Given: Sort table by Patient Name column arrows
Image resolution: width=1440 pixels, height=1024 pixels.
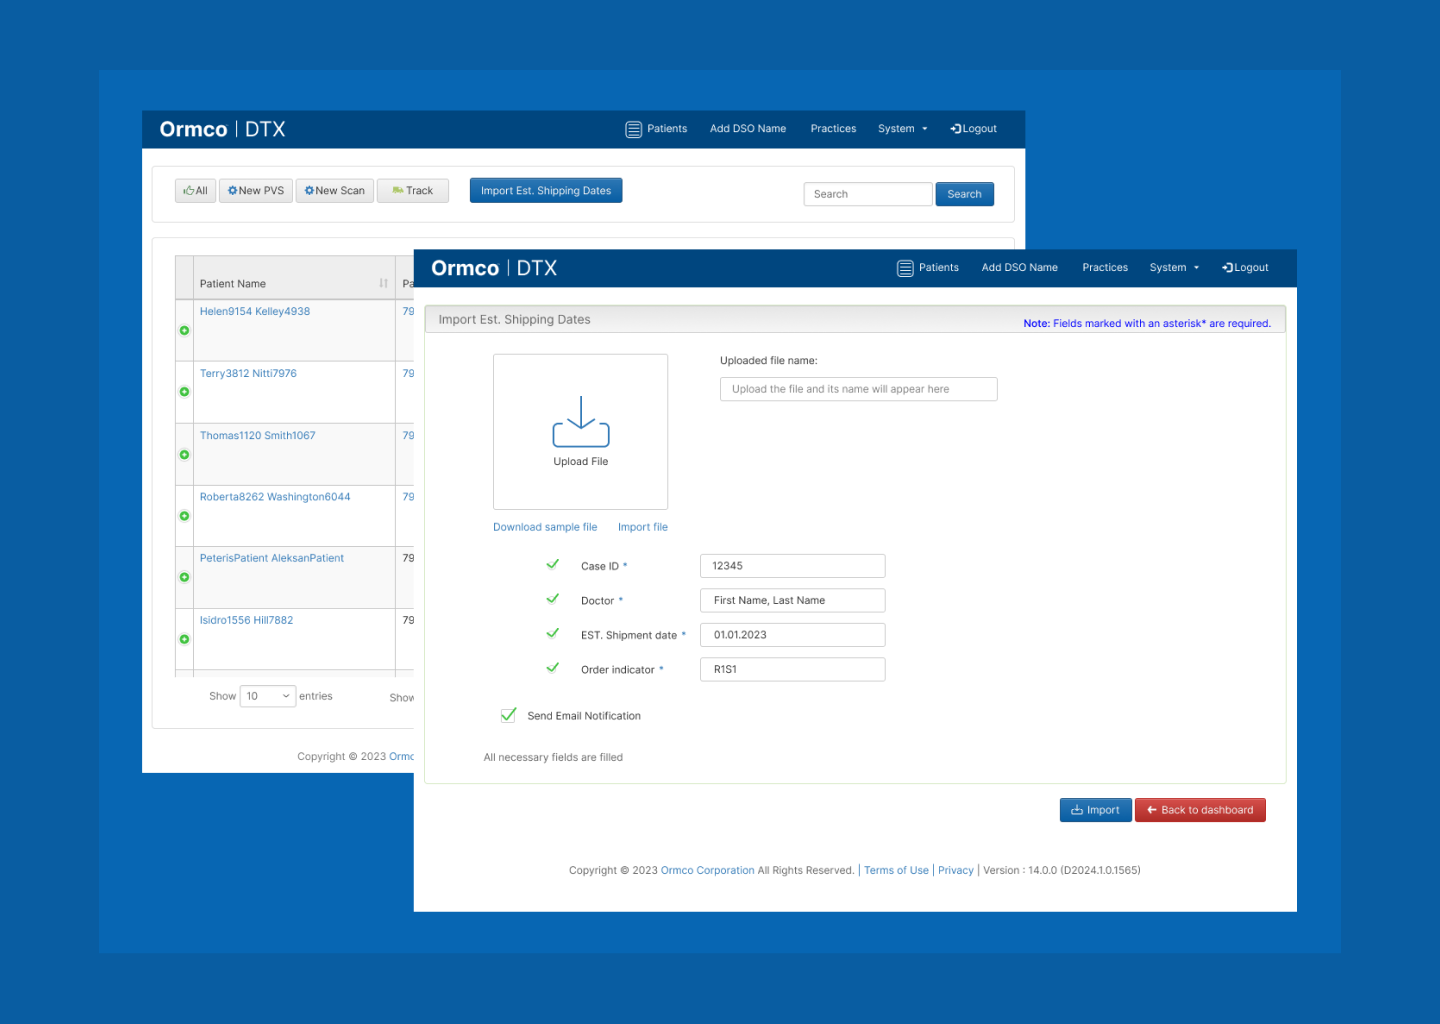Looking at the screenshot, I should click(383, 284).
